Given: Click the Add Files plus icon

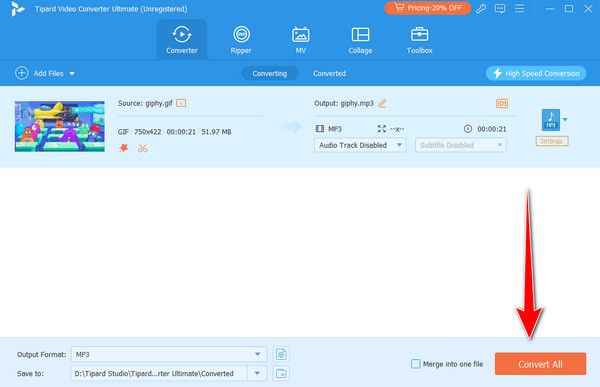Looking at the screenshot, I should (21, 73).
